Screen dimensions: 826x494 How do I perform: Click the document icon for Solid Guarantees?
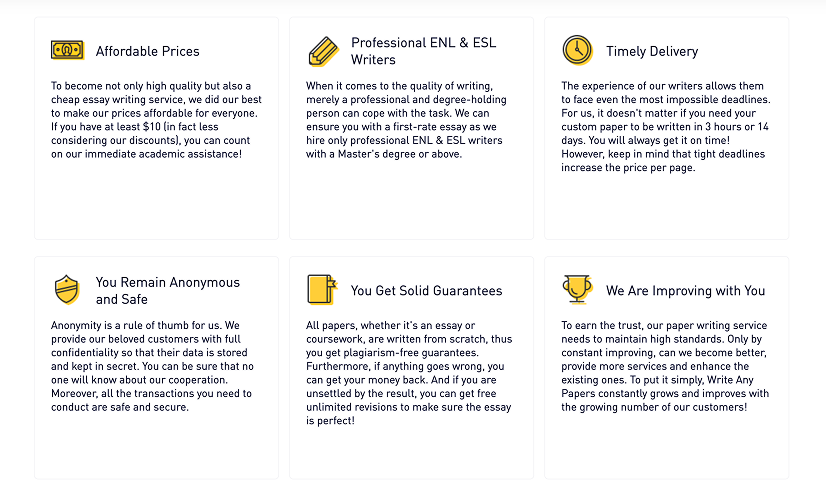pyautogui.click(x=322, y=290)
